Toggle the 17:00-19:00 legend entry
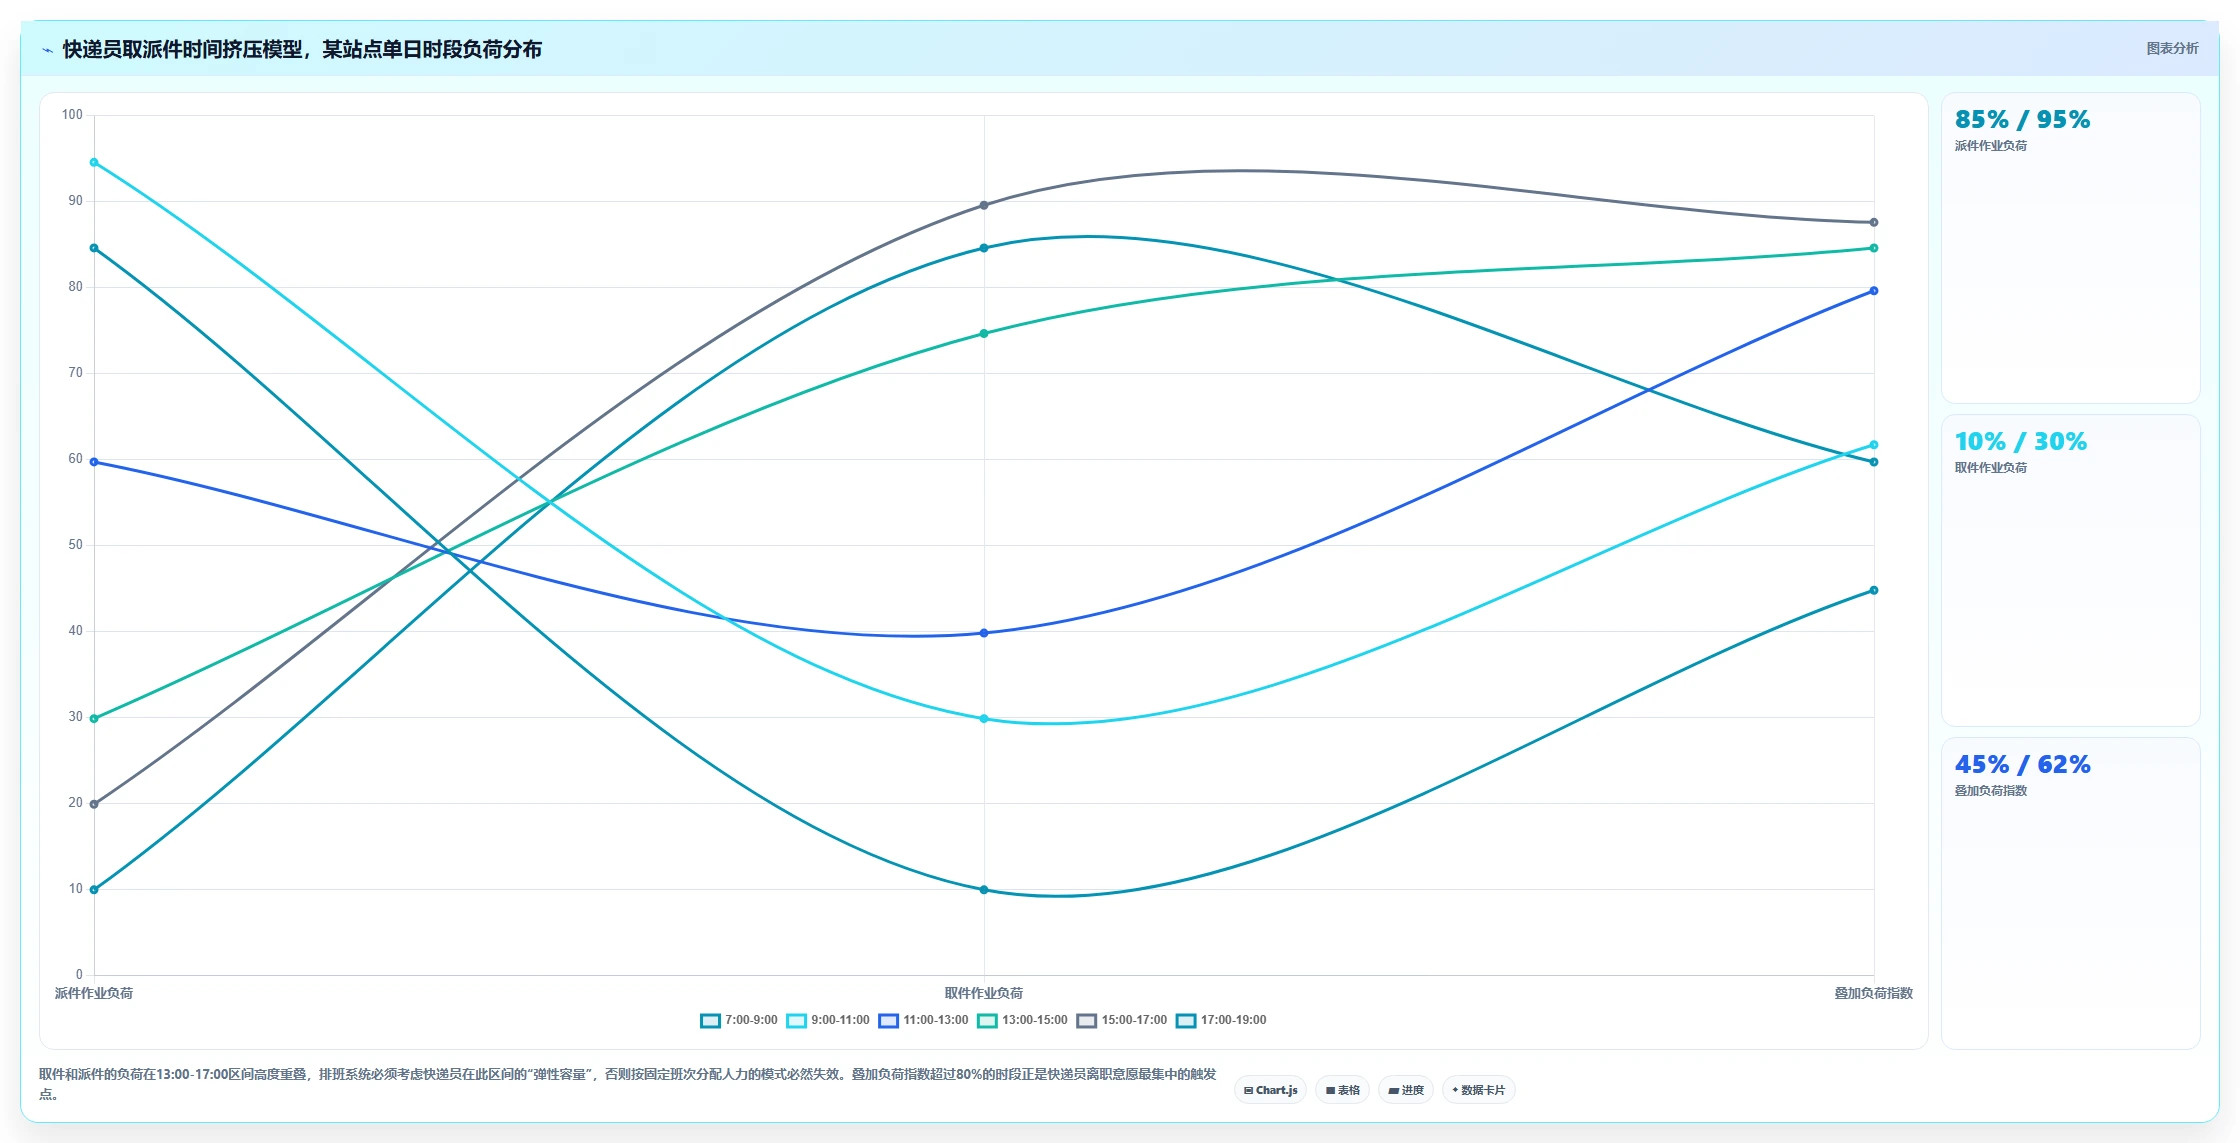 click(x=1221, y=1020)
